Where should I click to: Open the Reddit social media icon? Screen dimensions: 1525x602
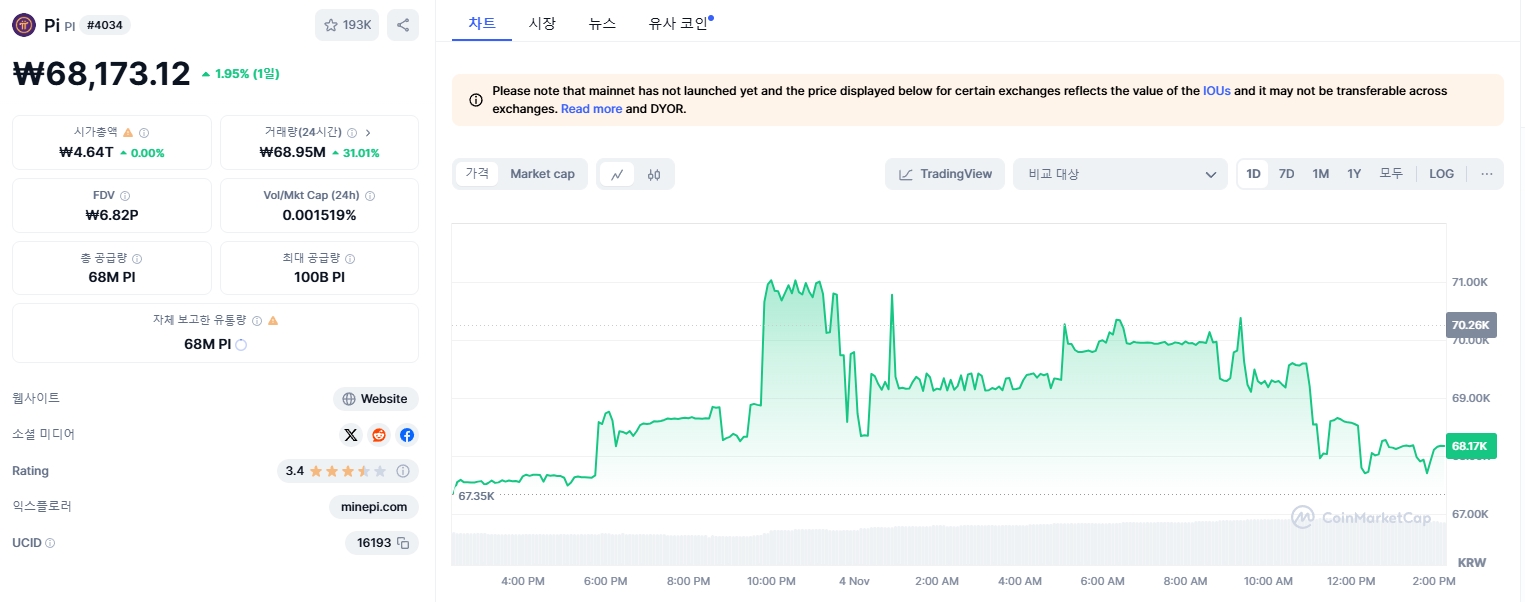(x=379, y=435)
